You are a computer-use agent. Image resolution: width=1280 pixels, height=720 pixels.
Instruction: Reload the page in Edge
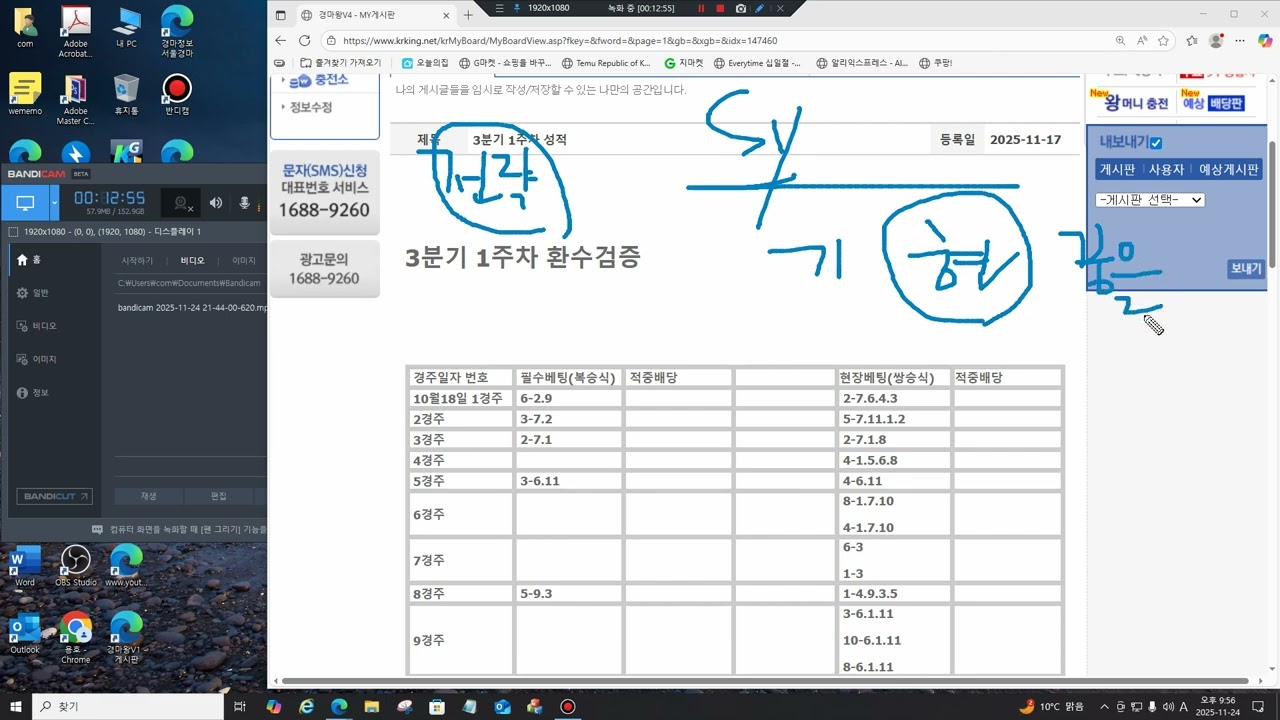pyautogui.click(x=307, y=41)
